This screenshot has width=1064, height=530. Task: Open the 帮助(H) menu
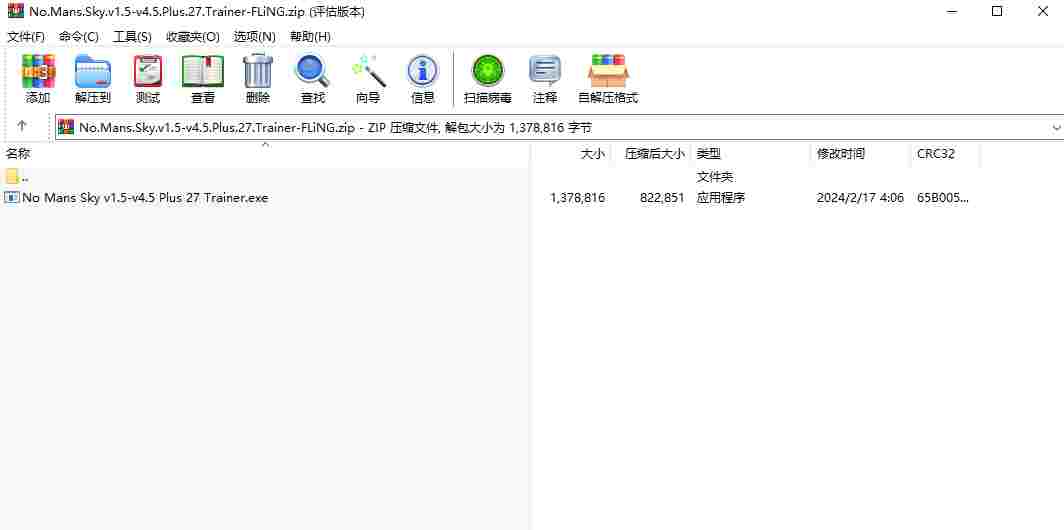pos(310,37)
